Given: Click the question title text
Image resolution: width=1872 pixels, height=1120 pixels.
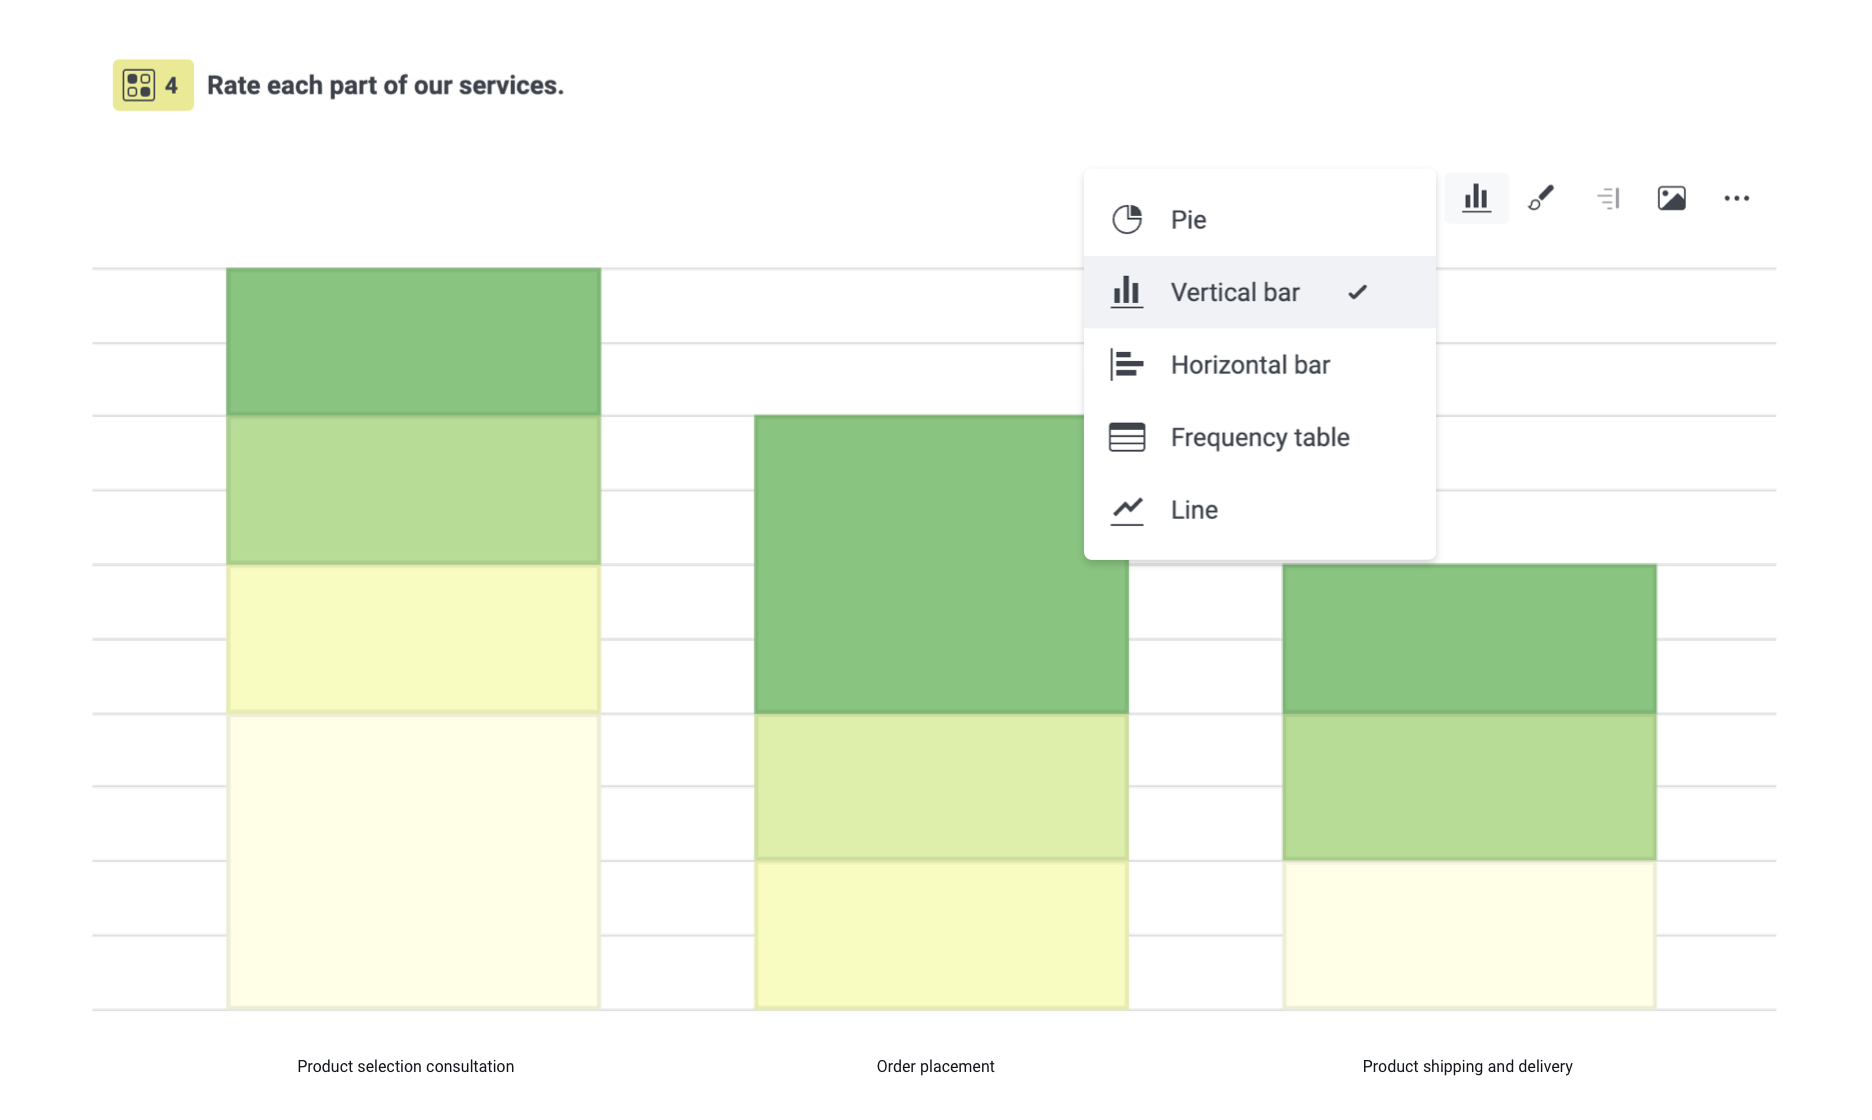Looking at the screenshot, I should click(x=385, y=85).
